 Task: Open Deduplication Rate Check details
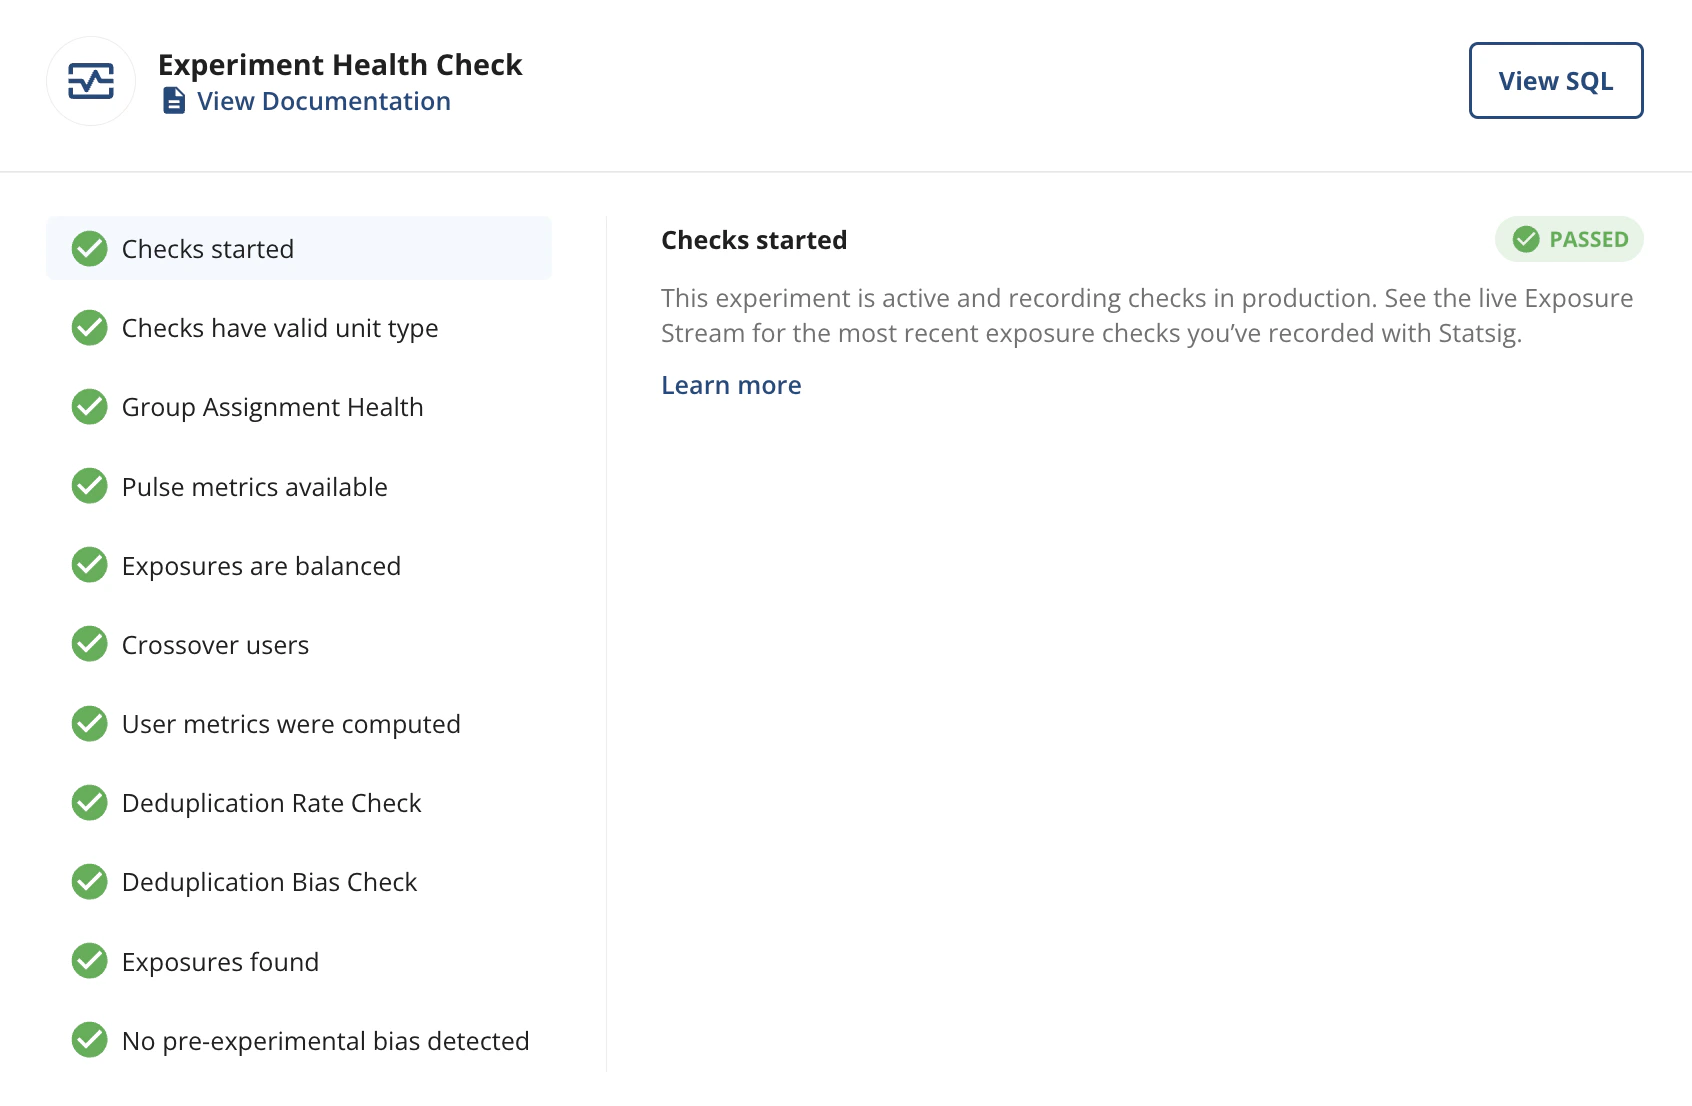click(271, 802)
